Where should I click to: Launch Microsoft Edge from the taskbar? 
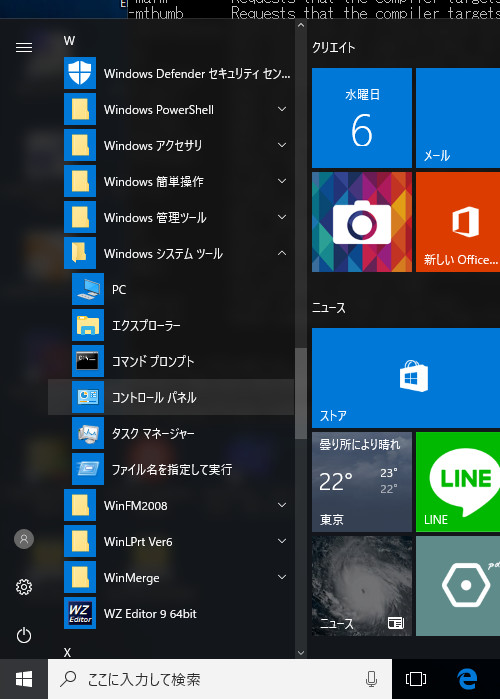pyautogui.click(x=467, y=679)
